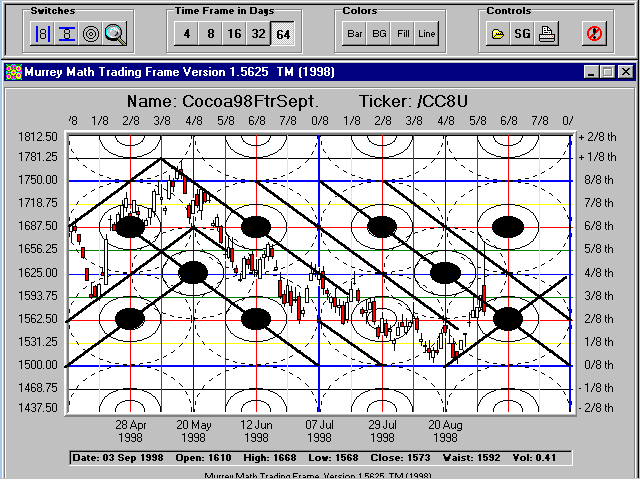Image resolution: width=640 pixels, height=480 pixels.
Task: Open a file with the folder icon
Action: point(497,33)
